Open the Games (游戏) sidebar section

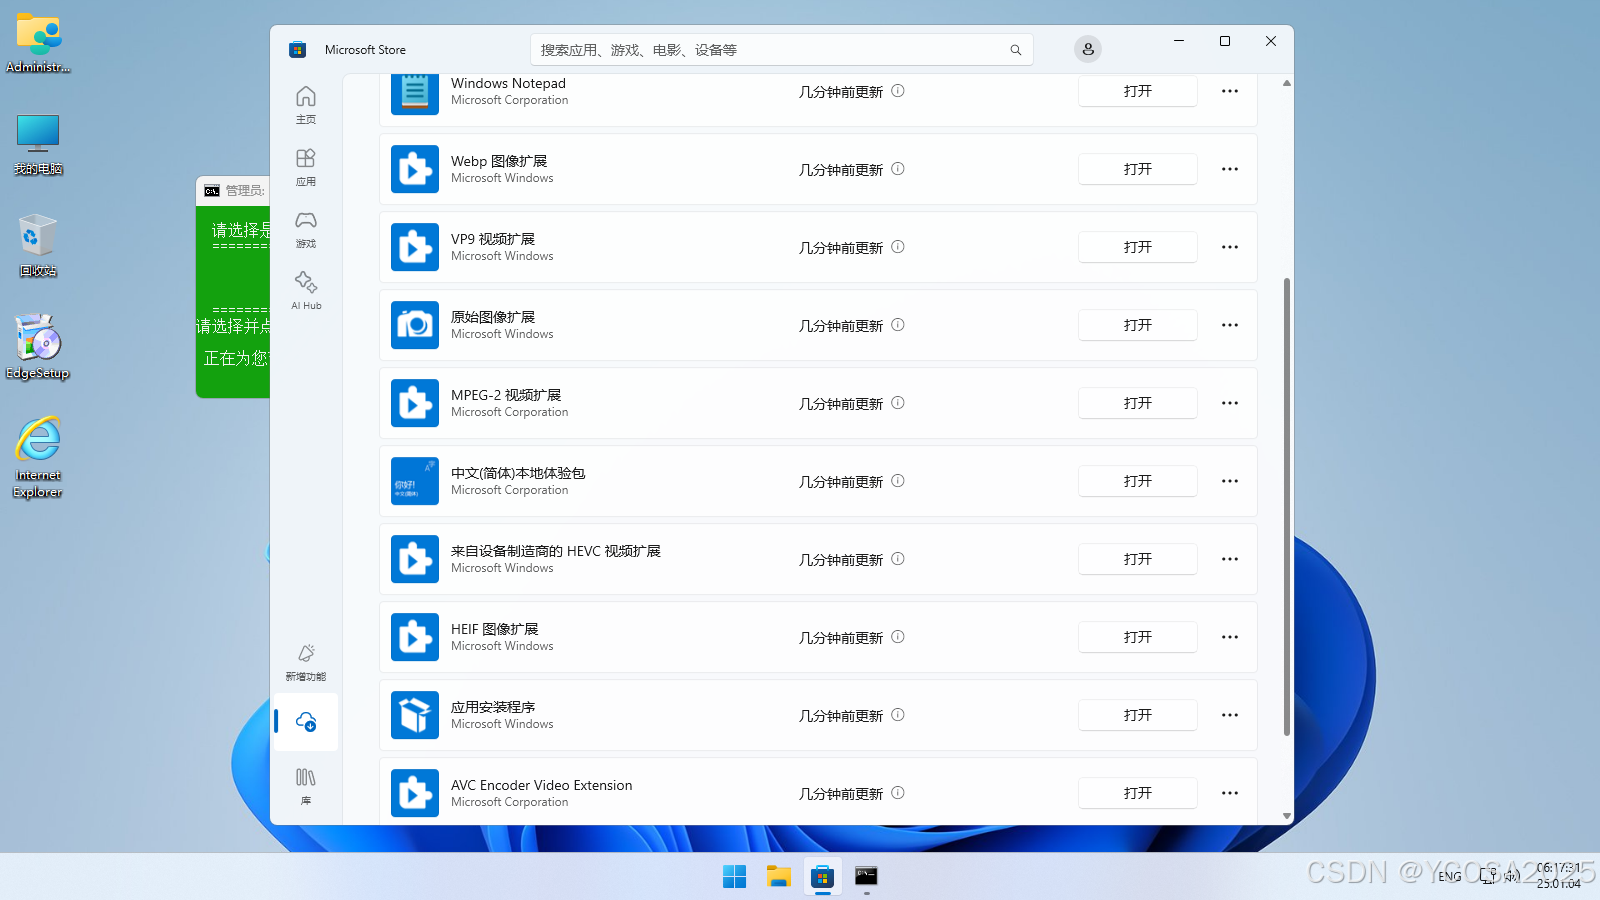[x=306, y=229]
